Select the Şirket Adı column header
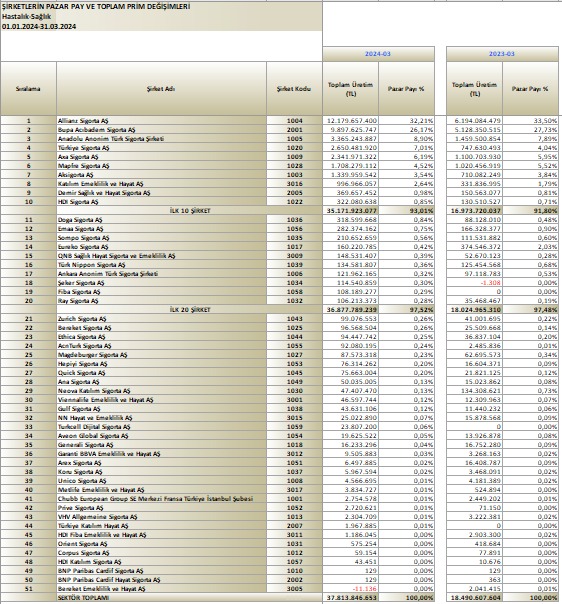Viewport: 562px width, 604px height. [x=161, y=89]
